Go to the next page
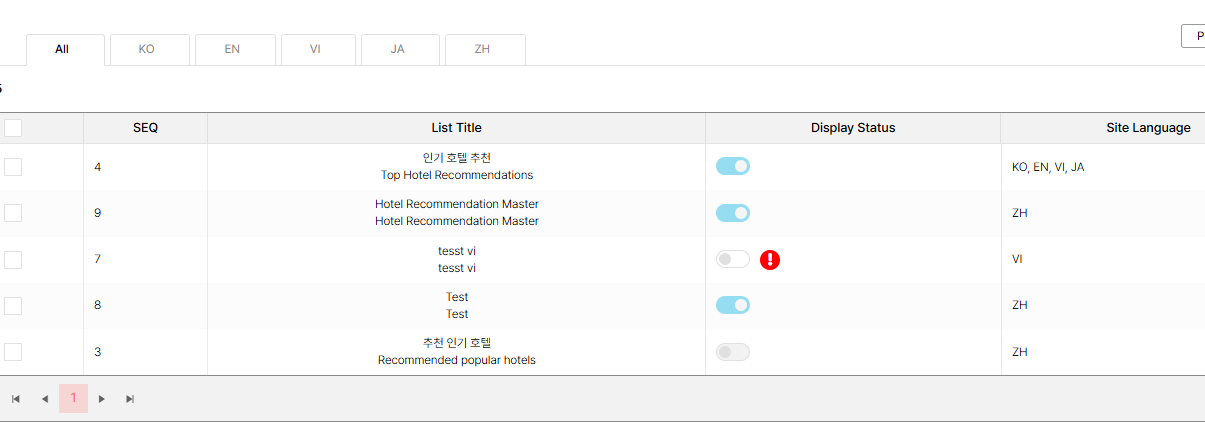 click(101, 399)
